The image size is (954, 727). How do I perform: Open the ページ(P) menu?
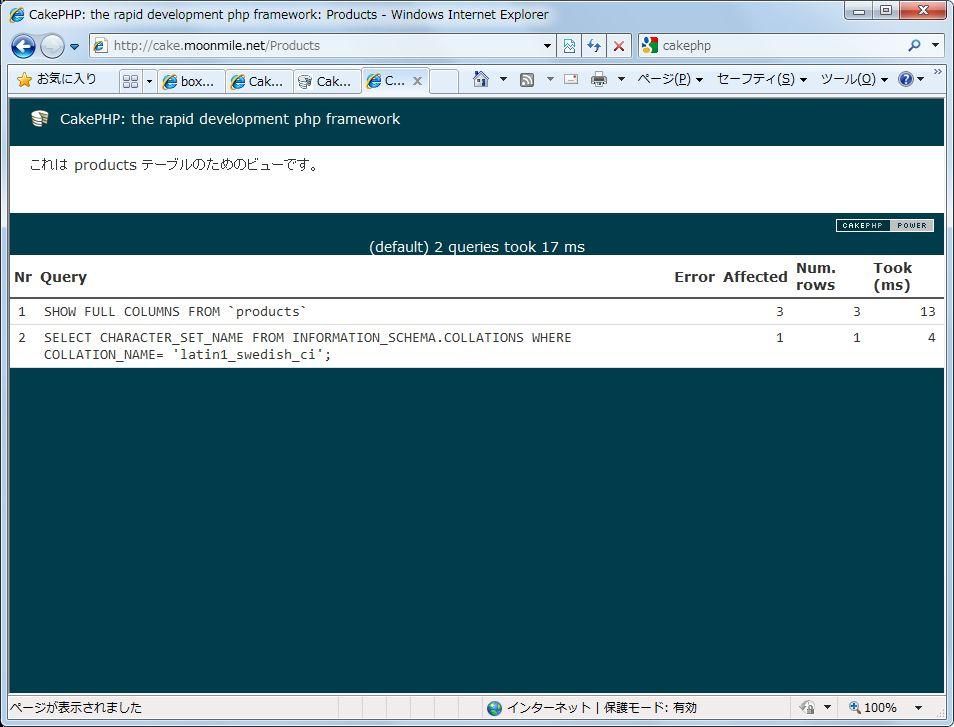[x=669, y=80]
